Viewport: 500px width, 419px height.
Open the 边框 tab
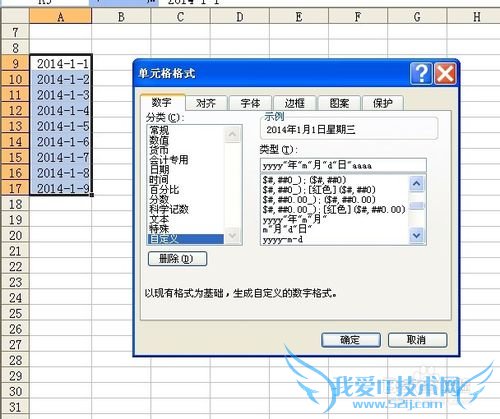(x=294, y=103)
